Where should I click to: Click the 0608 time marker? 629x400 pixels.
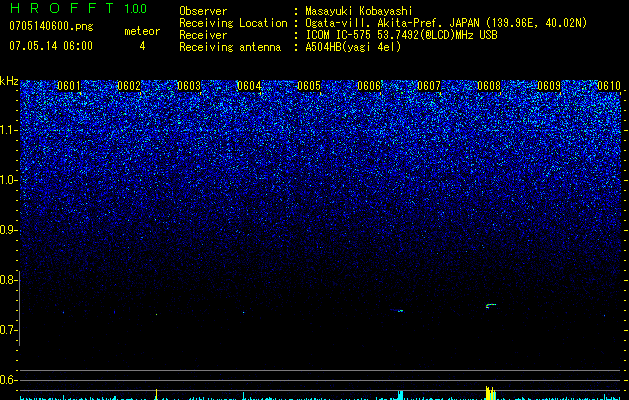click(x=489, y=86)
